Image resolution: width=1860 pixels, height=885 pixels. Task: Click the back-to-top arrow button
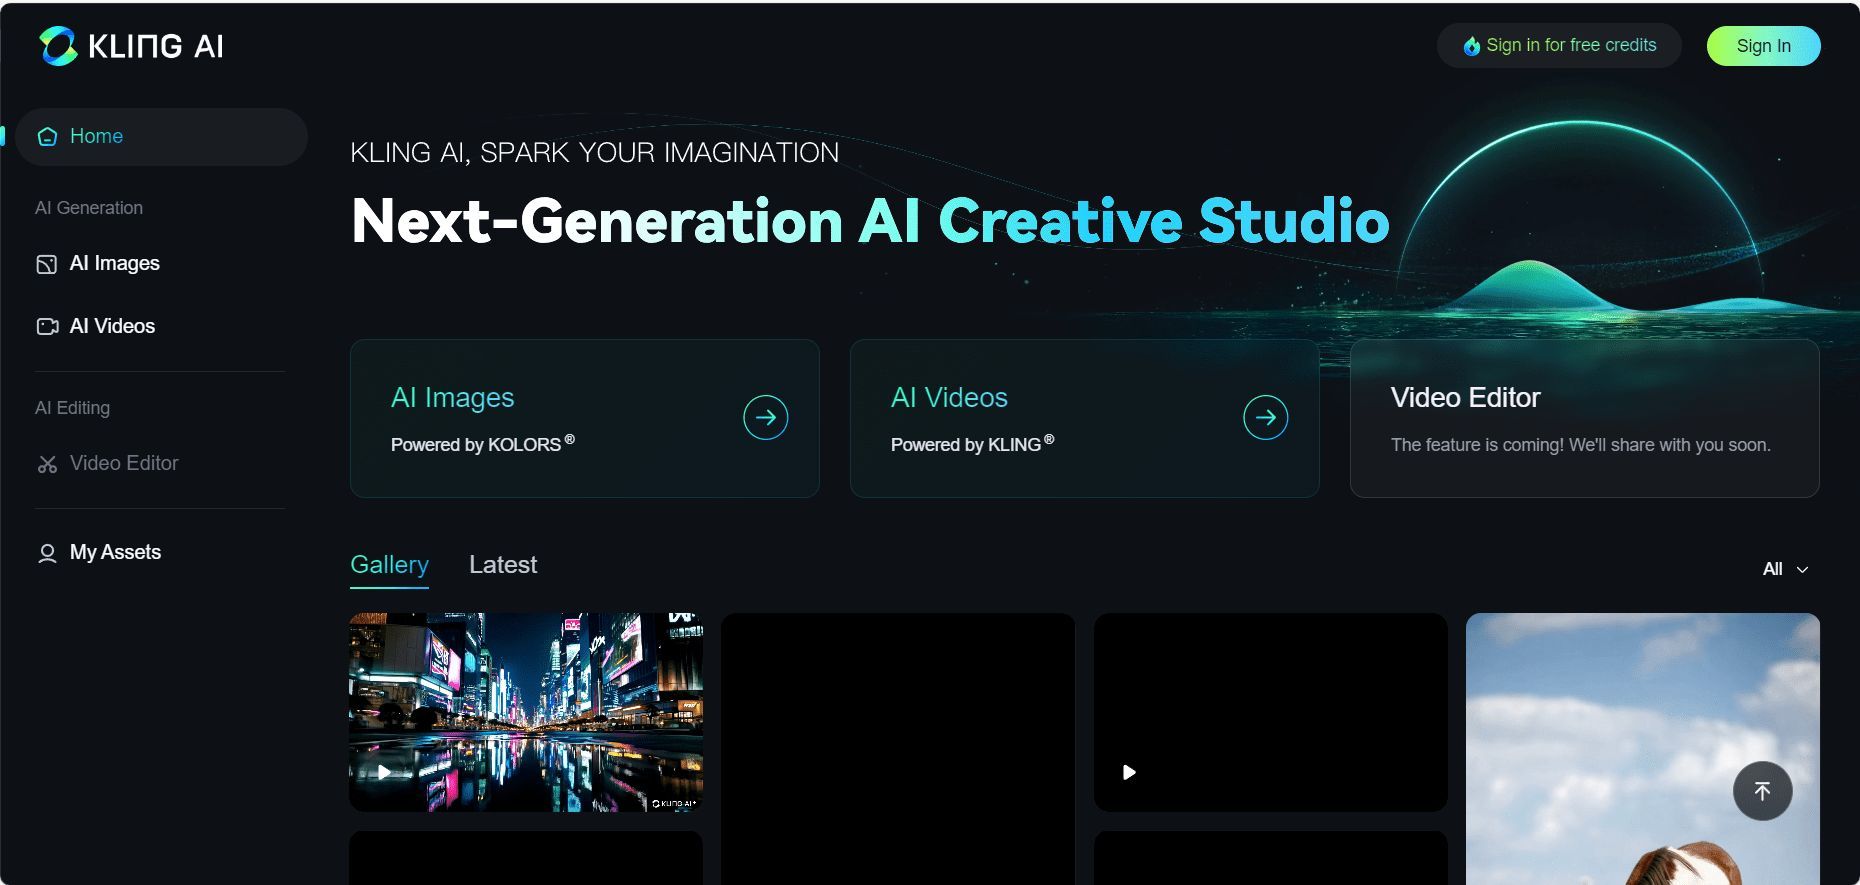click(1762, 791)
